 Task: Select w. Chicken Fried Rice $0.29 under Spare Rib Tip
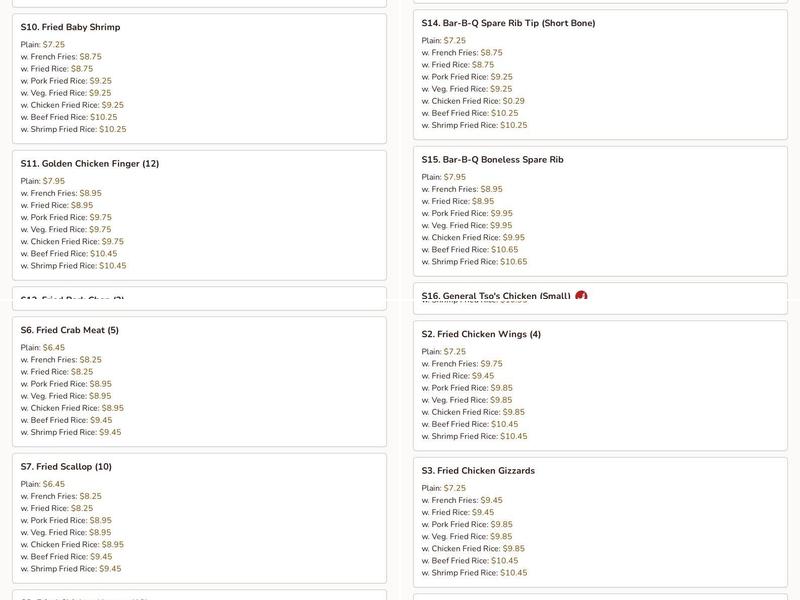(473, 101)
